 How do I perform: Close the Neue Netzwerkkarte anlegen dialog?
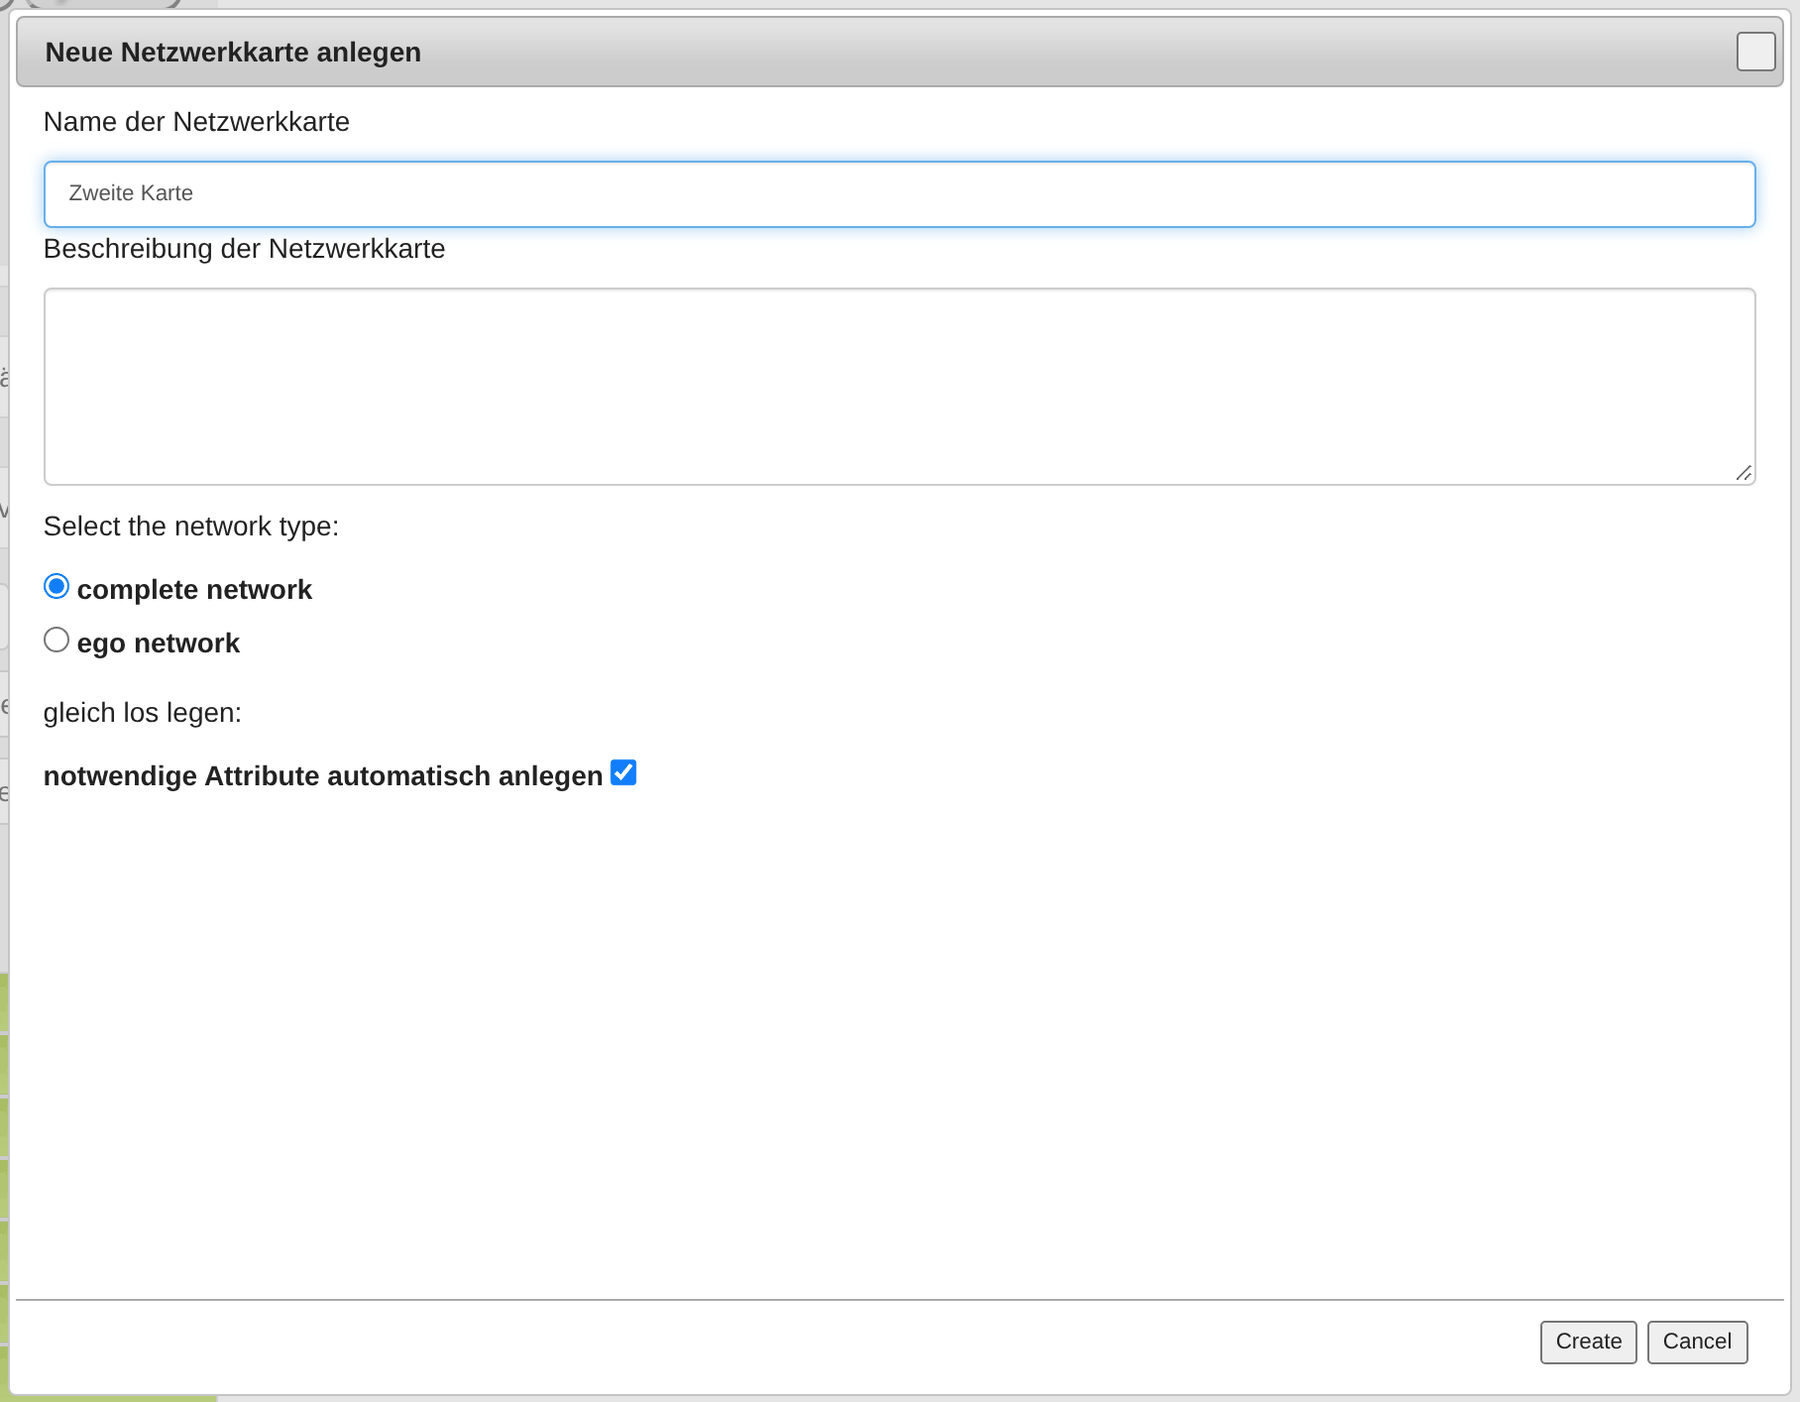pos(1755,52)
